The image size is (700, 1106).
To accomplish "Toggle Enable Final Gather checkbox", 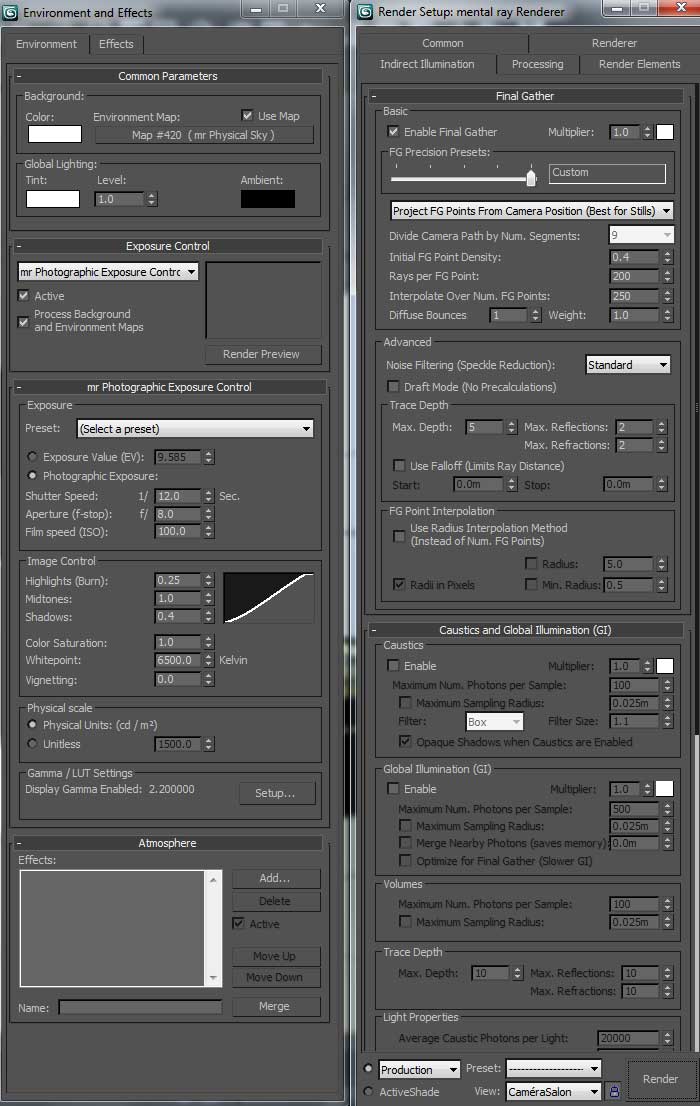I will tap(393, 131).
